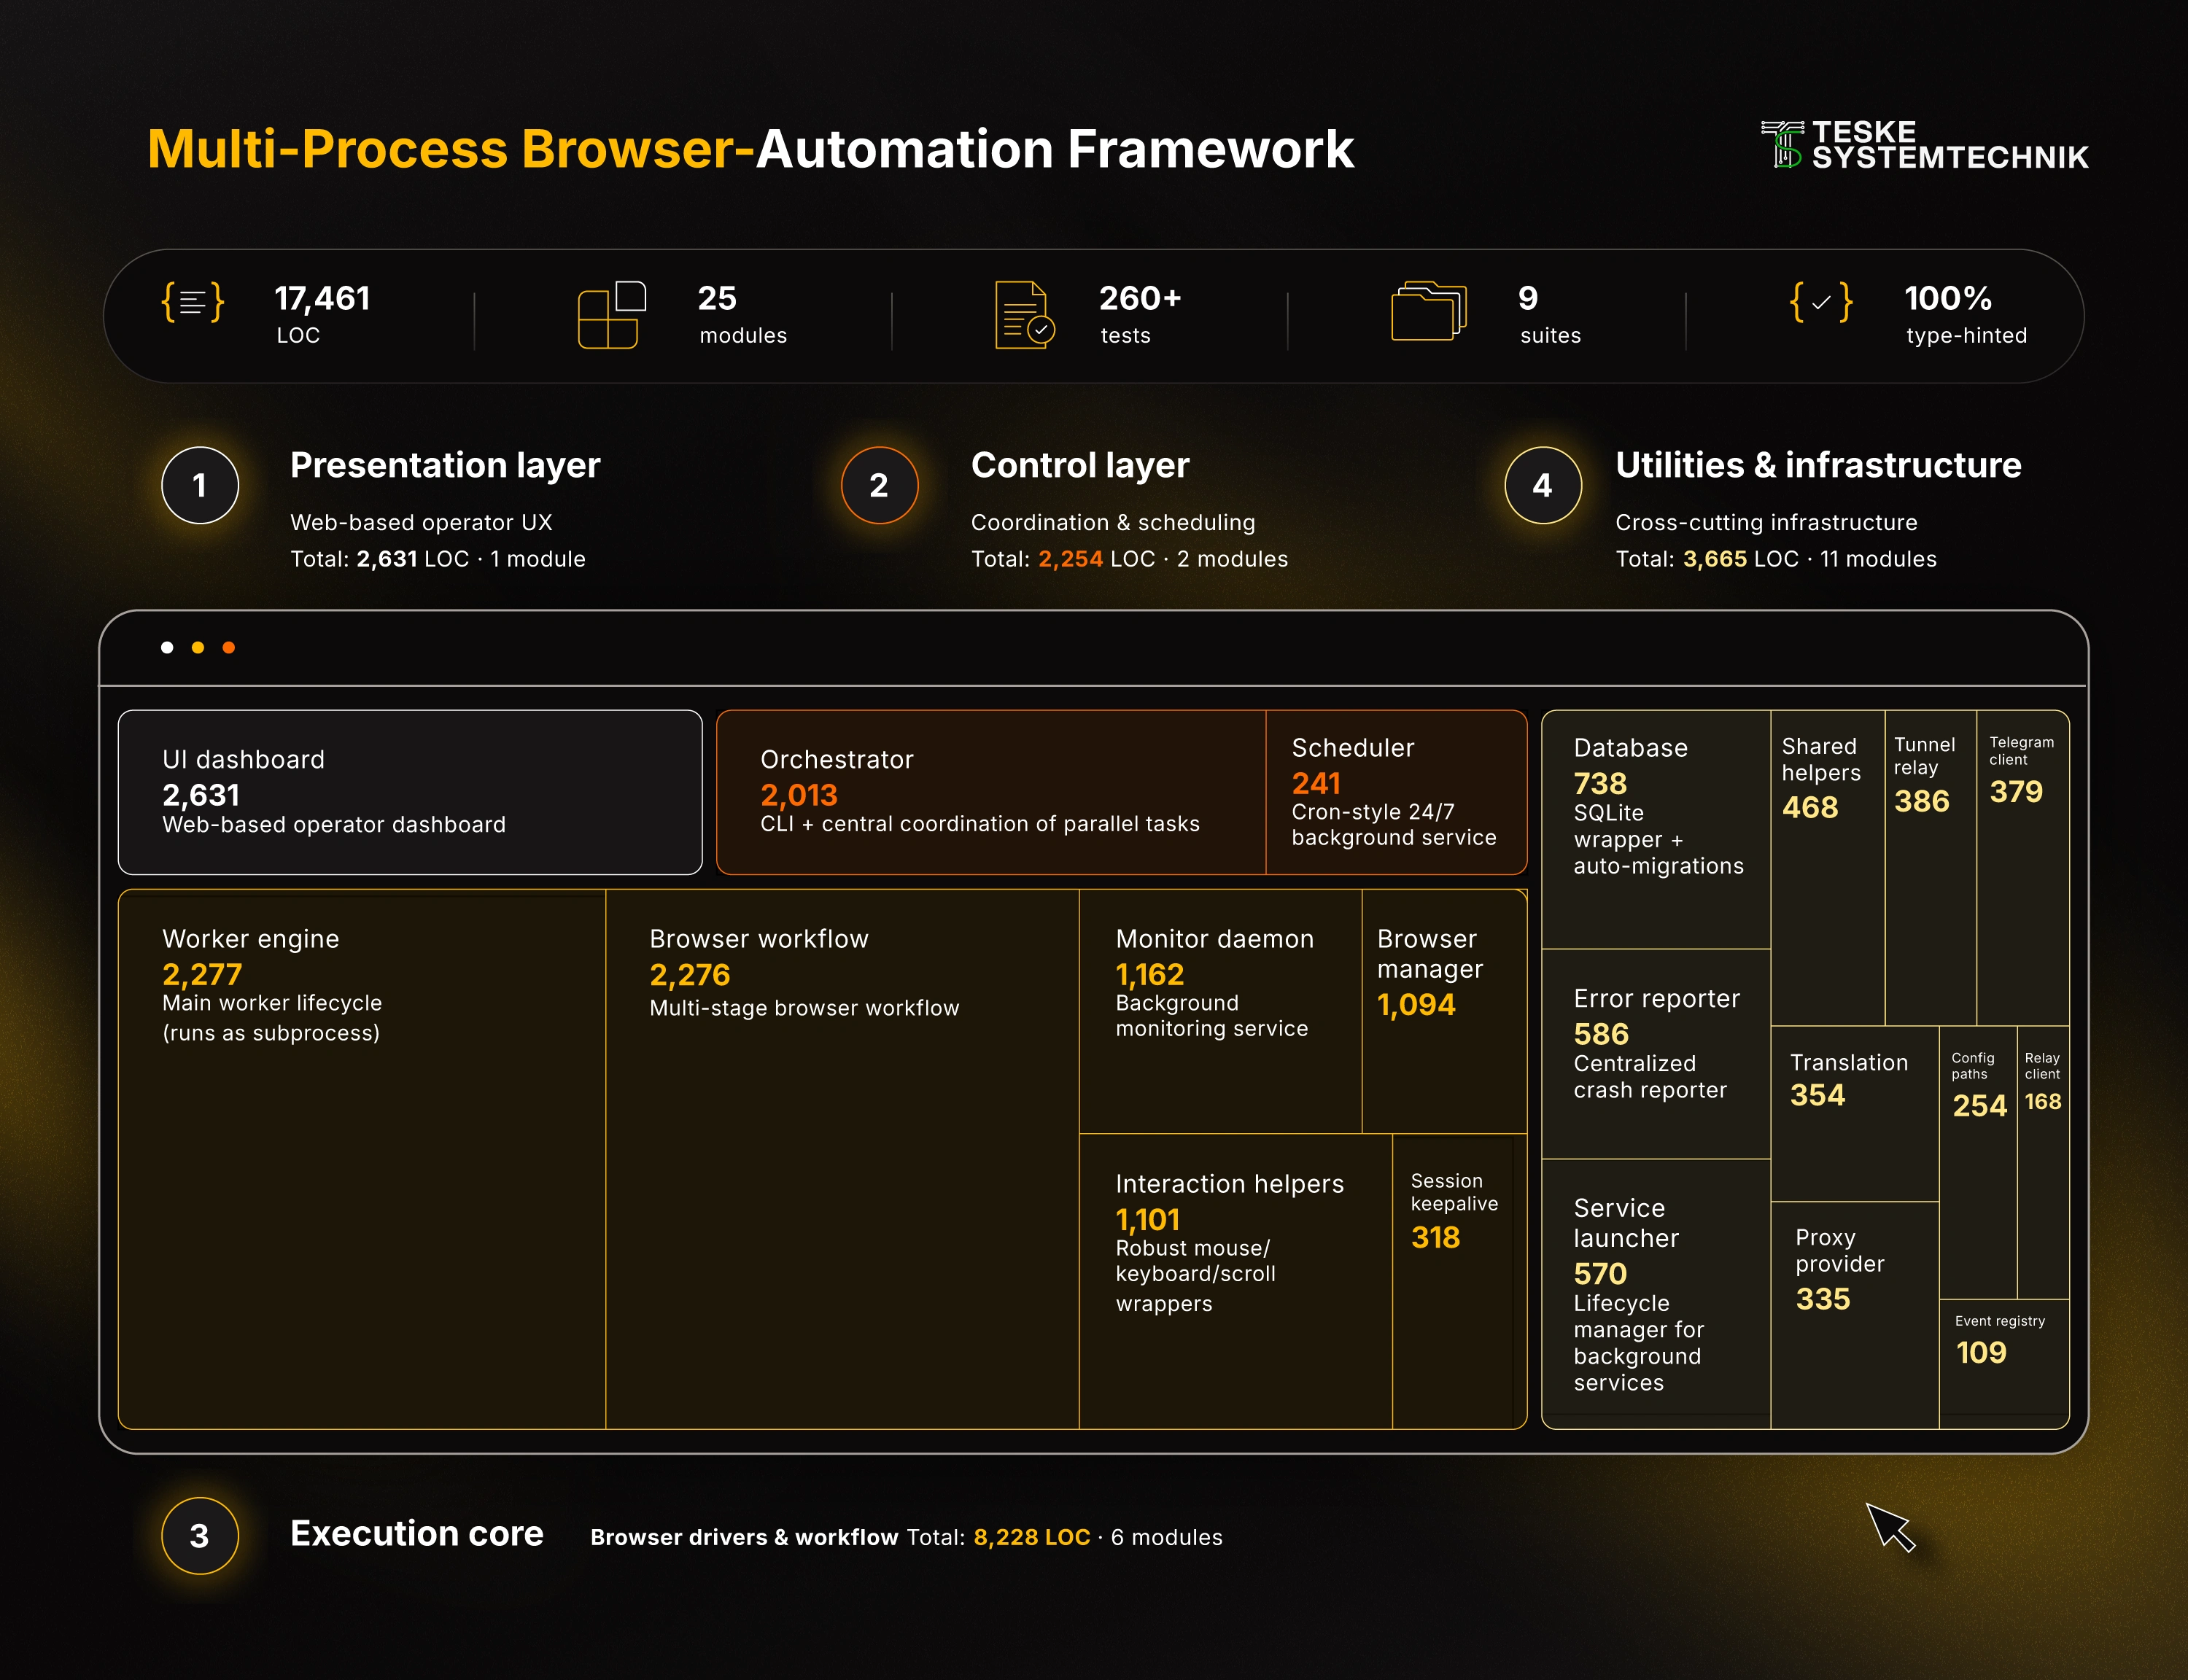Select the Browser workflow tile
This screenshot has width=2188, height=1680.
click(x=842, y=1159)
